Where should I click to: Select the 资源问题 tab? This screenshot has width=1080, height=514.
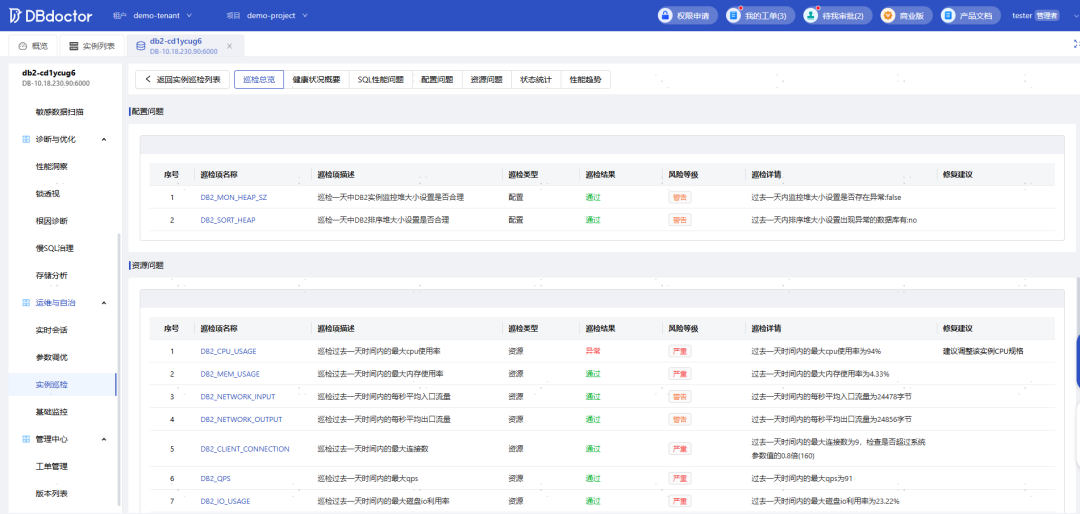pos(486,80)
